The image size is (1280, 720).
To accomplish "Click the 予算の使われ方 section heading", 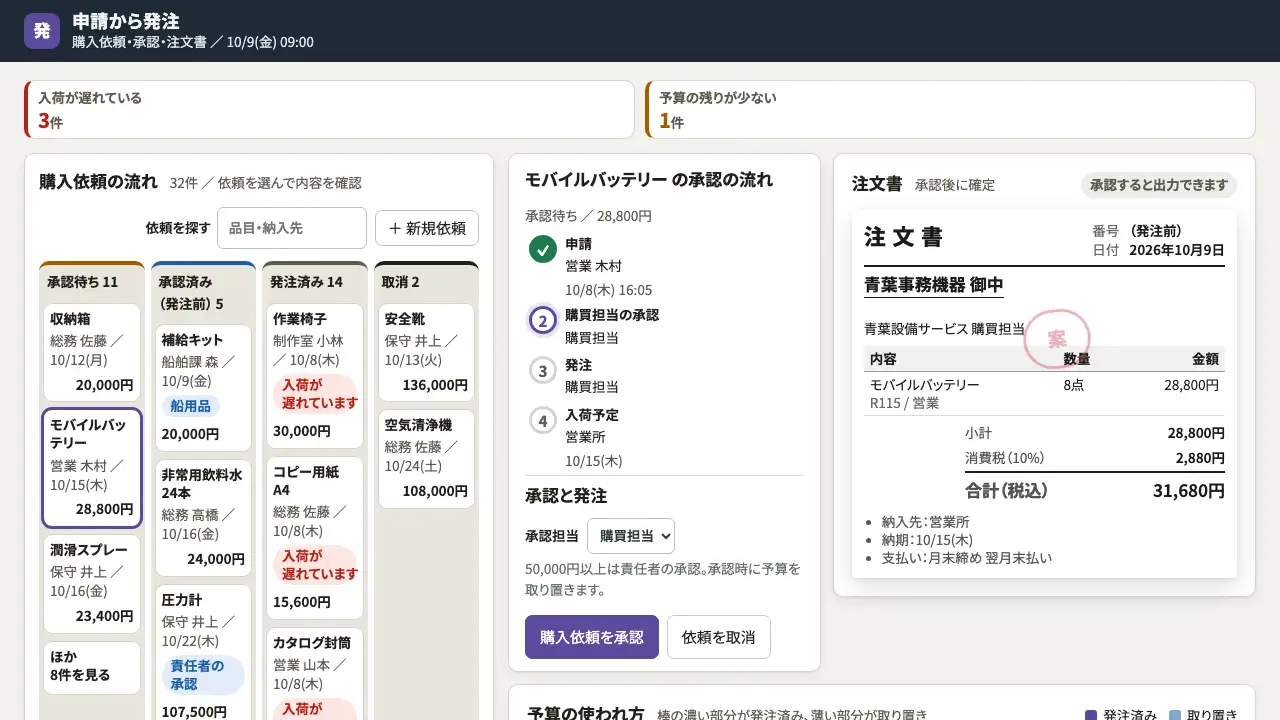I will pos(585,713).
